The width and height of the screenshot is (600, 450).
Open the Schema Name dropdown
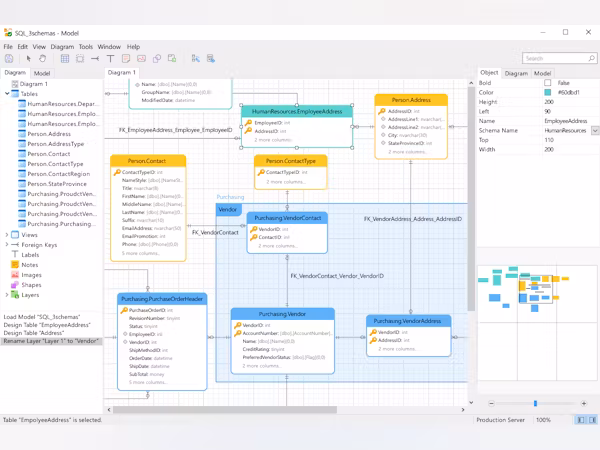tap(595, 130)
